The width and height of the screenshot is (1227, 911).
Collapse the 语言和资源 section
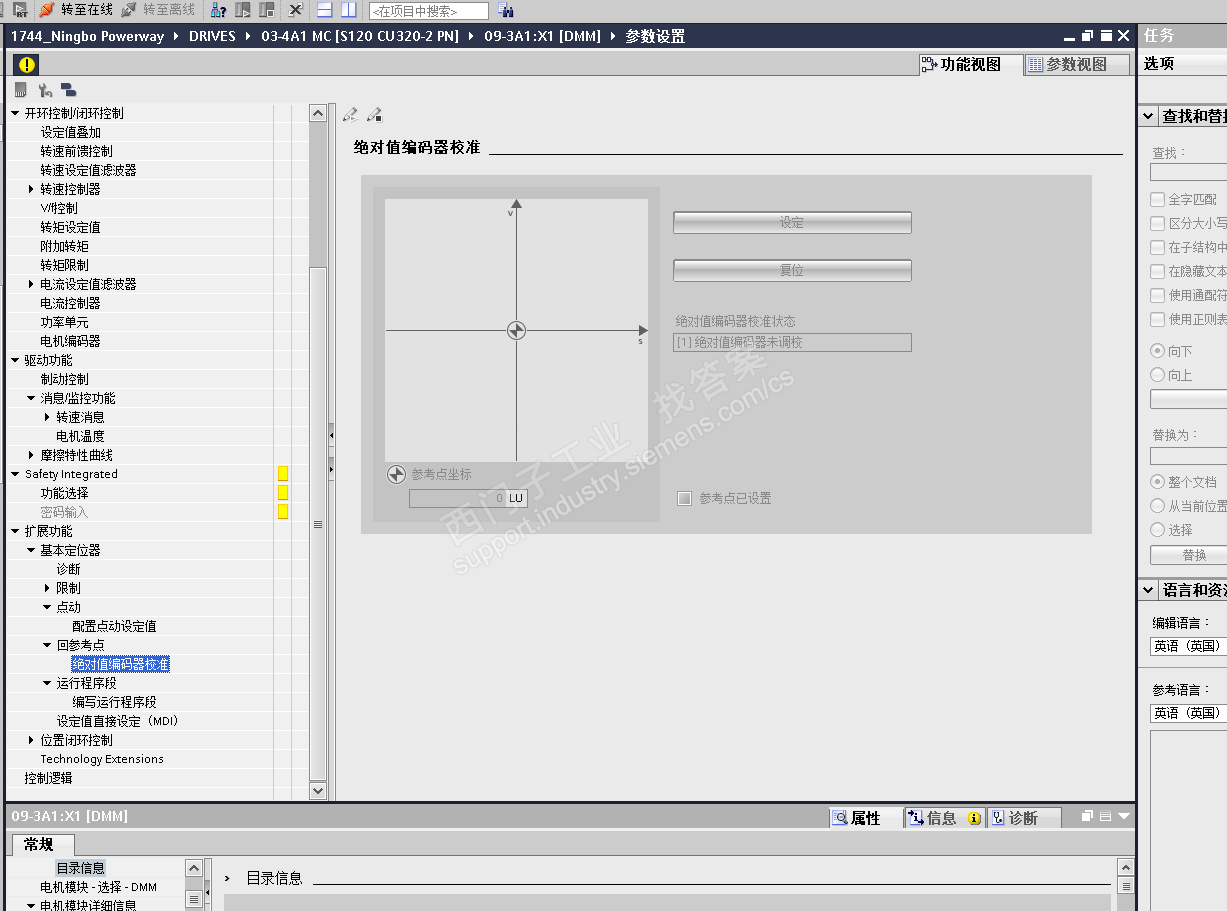tap(1149, 590)
